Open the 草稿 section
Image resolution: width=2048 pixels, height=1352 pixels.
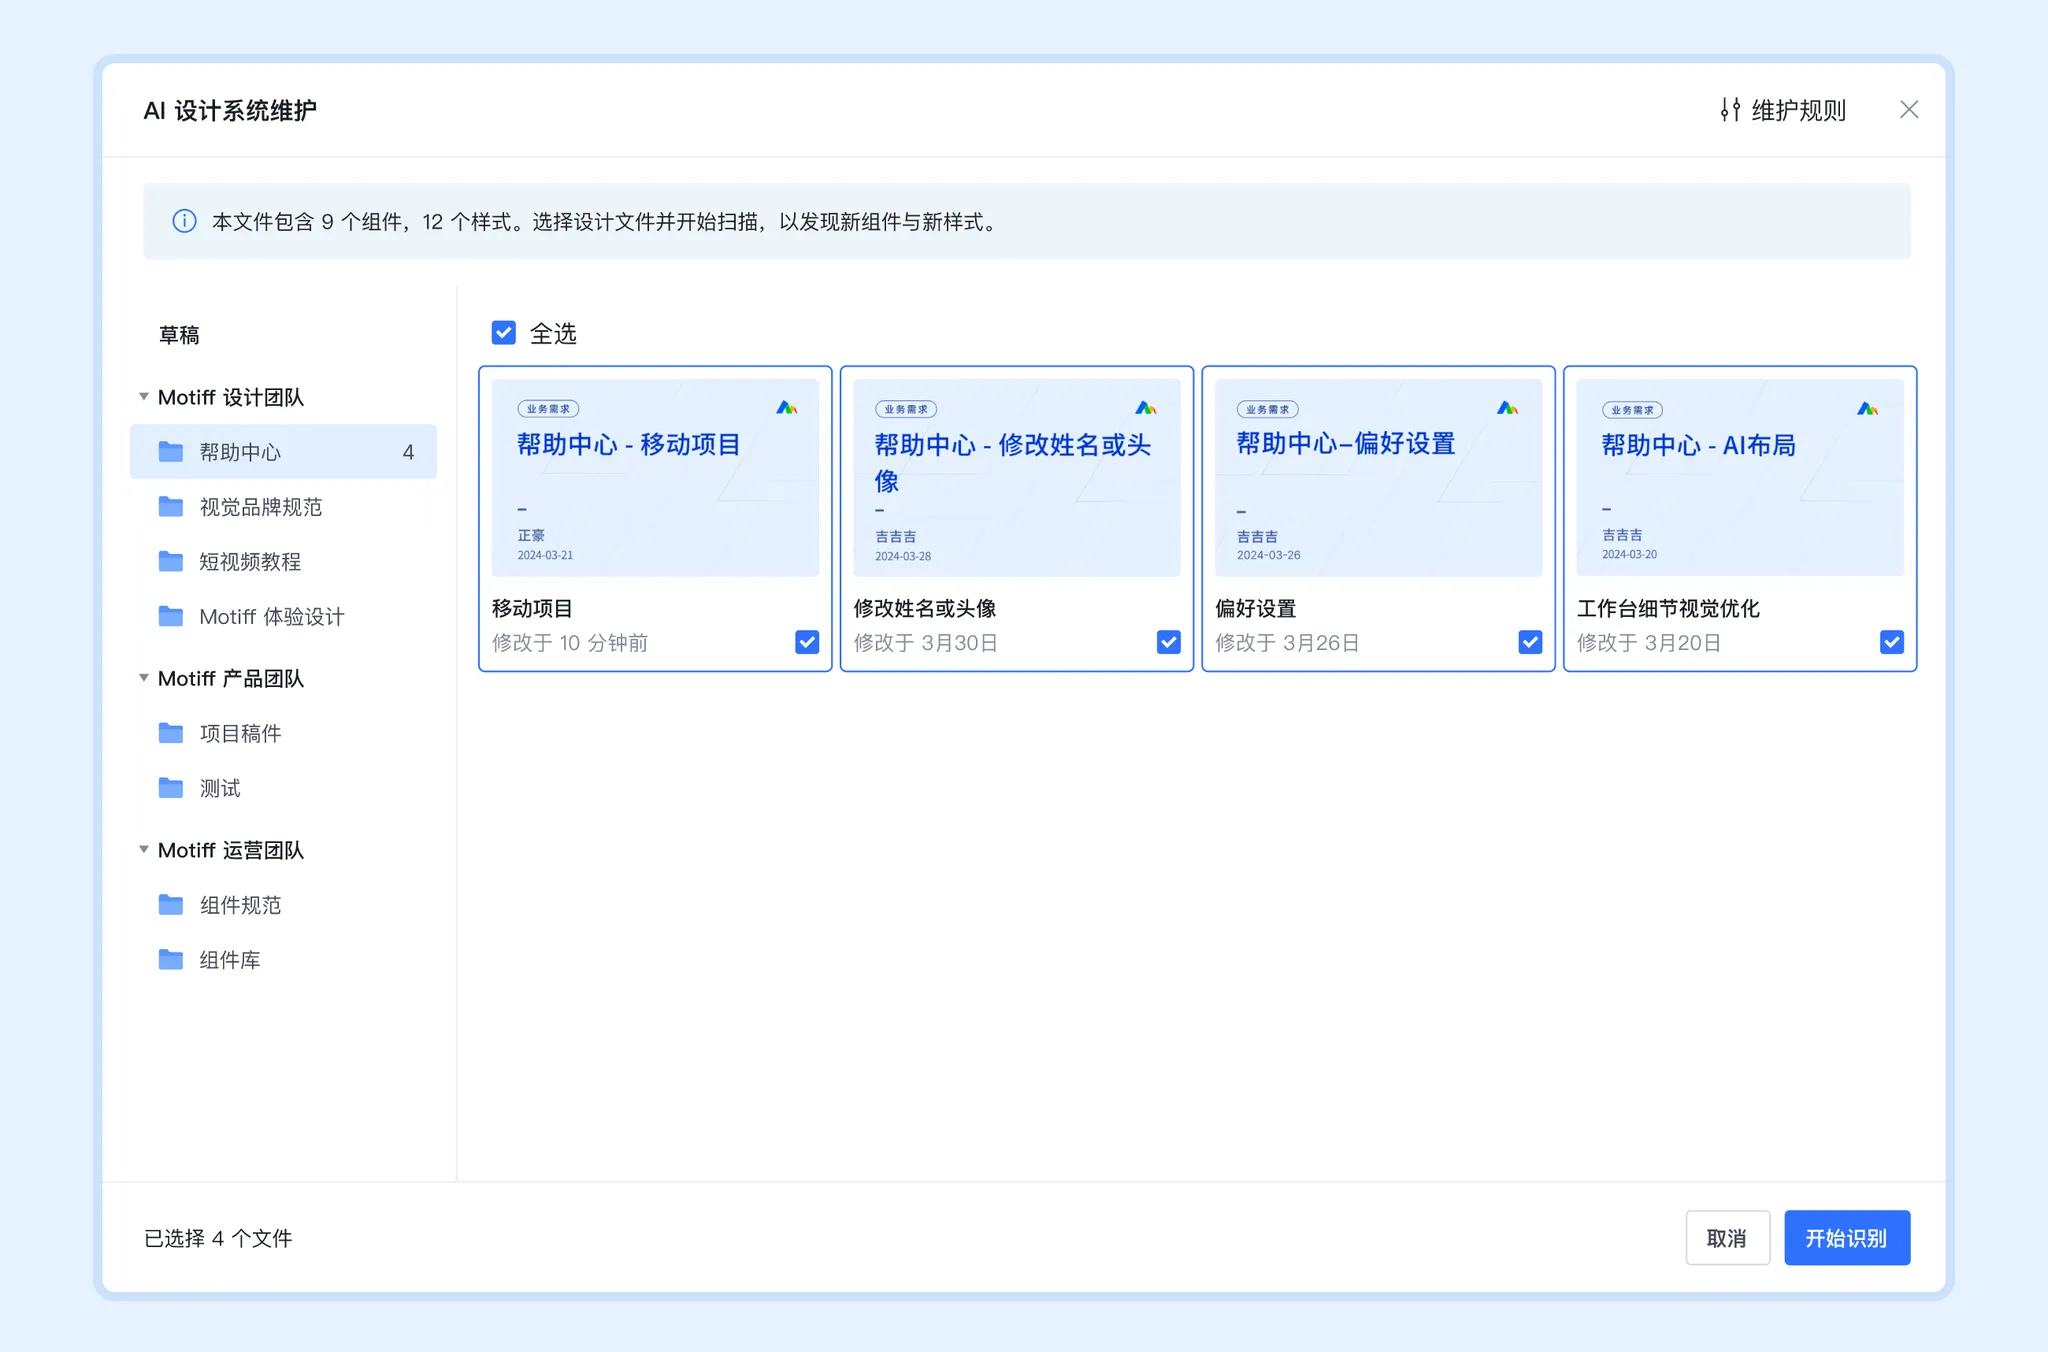(x=179, y=335)
